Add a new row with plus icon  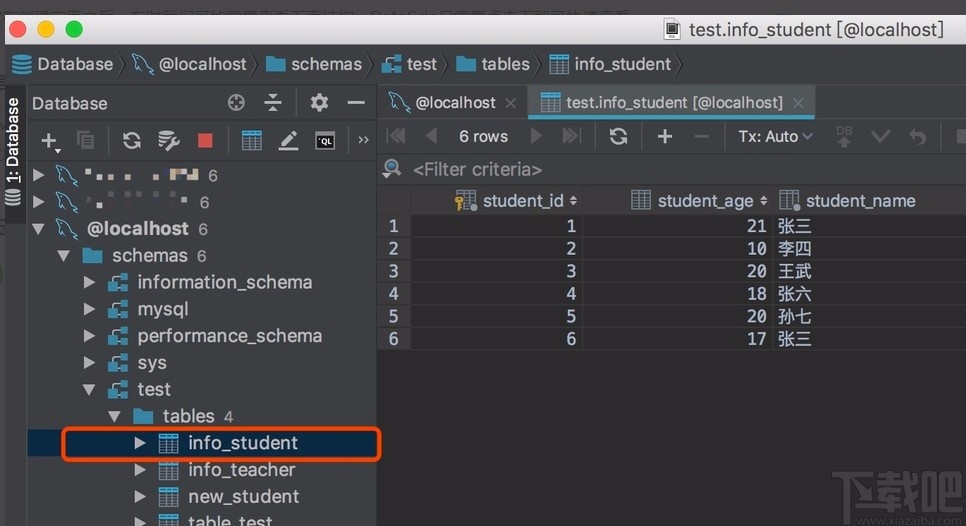click(665, 136)
